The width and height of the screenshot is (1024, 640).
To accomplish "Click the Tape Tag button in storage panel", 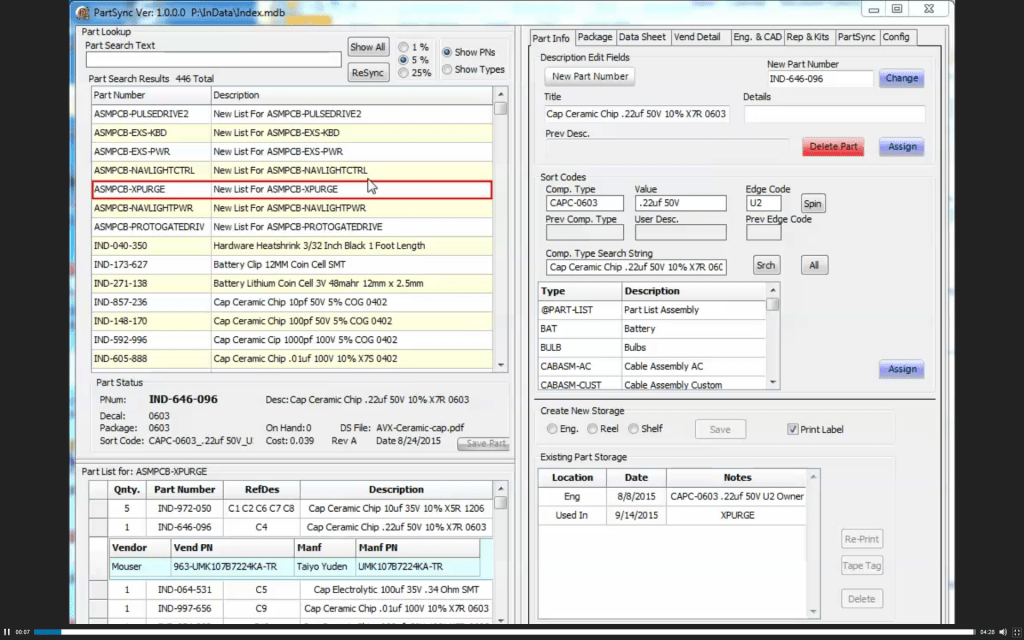I will 861,565.
